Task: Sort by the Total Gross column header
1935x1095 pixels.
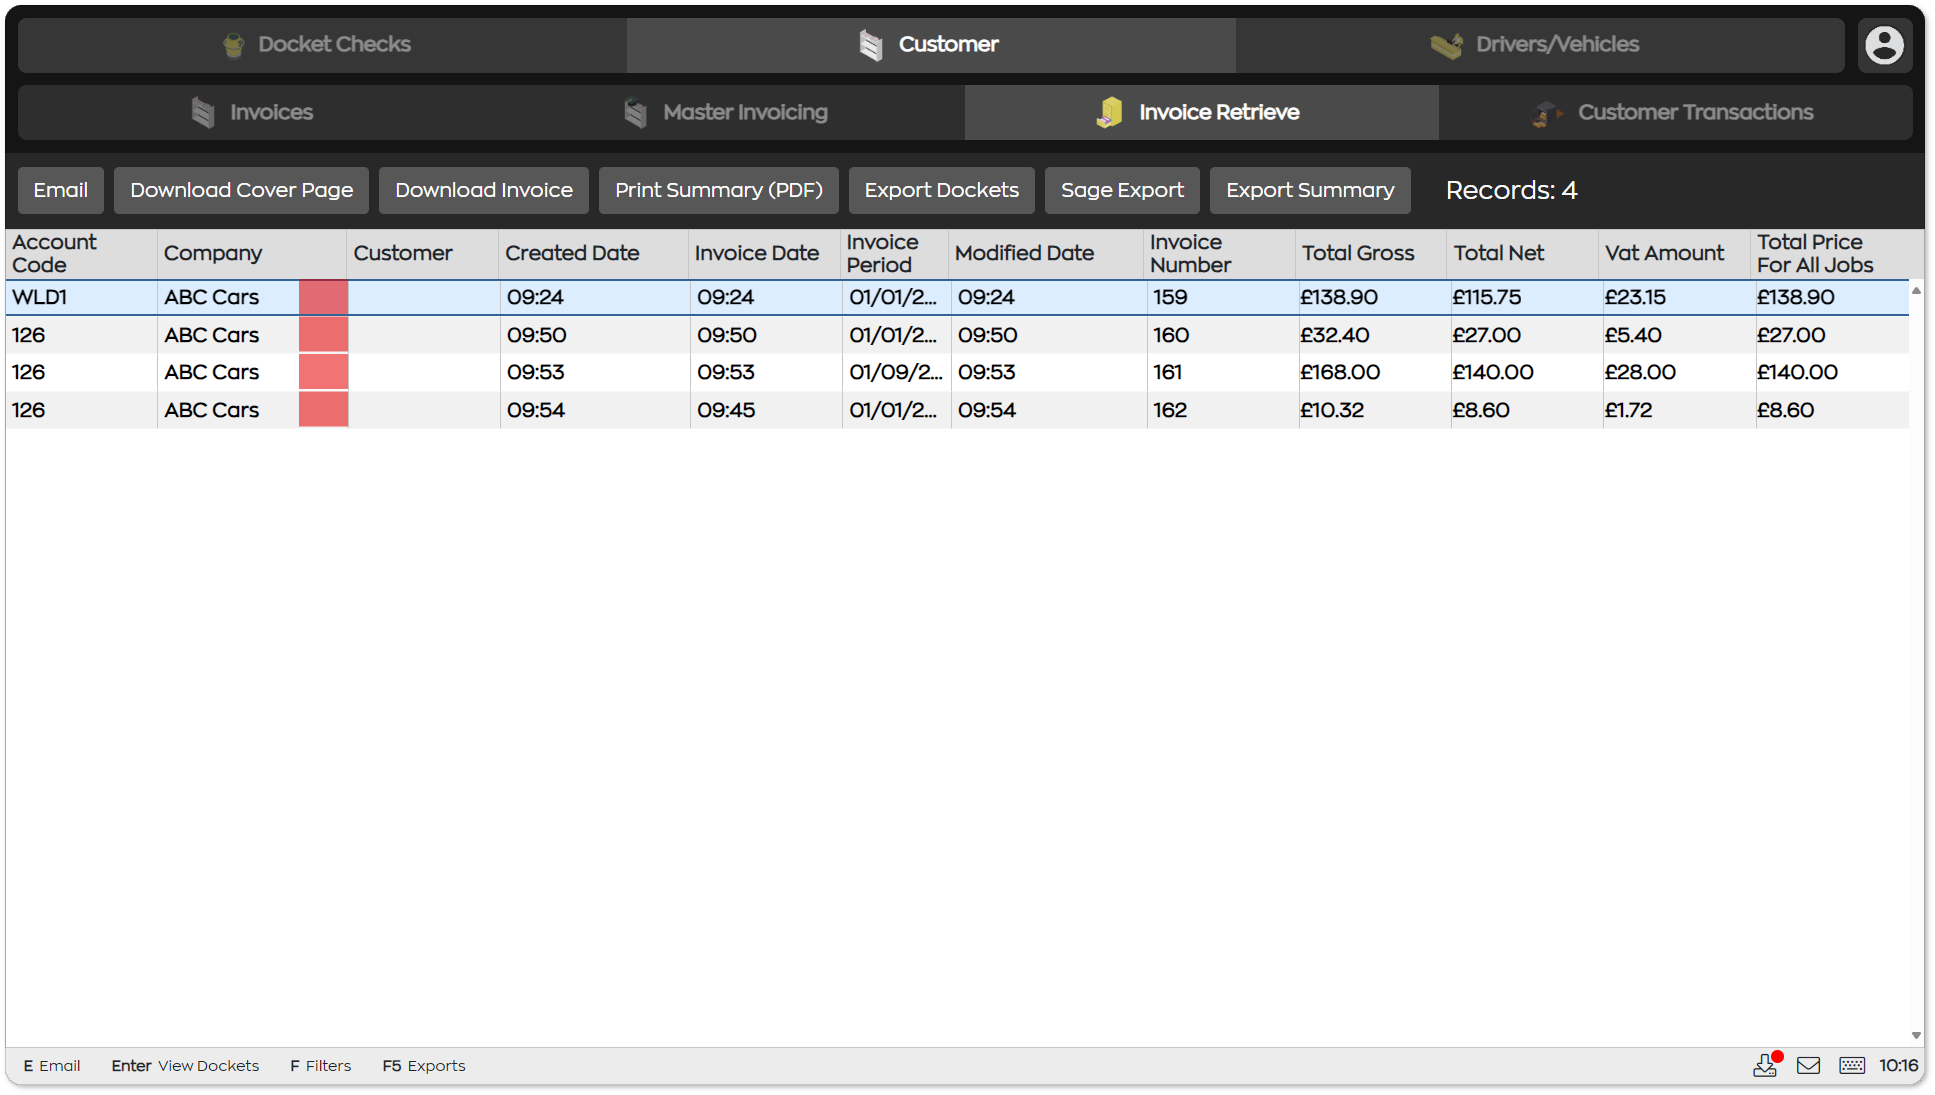Action: click(1372, 254)
